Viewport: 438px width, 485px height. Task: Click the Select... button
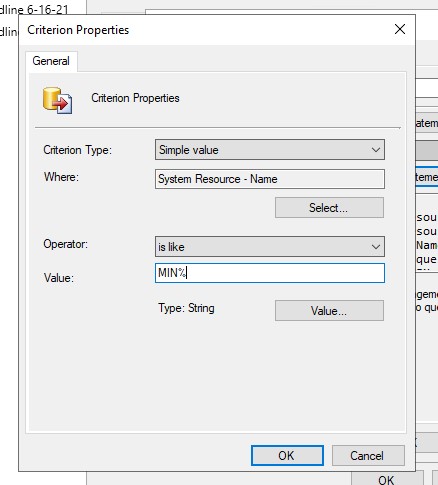point(329,208)
